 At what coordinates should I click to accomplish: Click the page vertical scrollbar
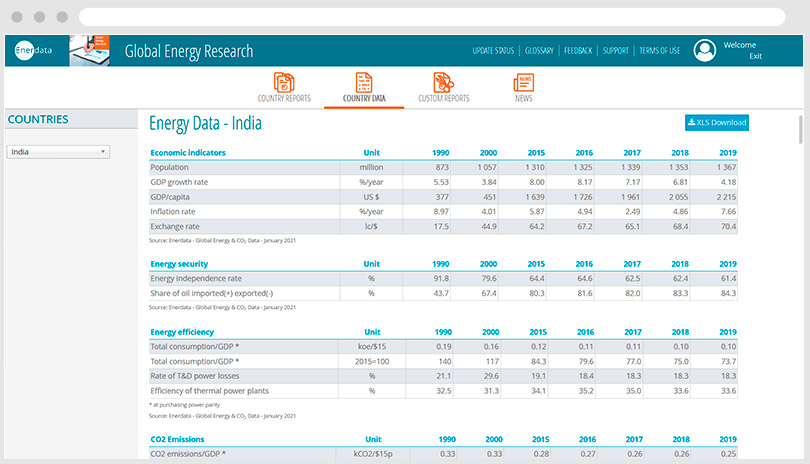pos(800,130)
